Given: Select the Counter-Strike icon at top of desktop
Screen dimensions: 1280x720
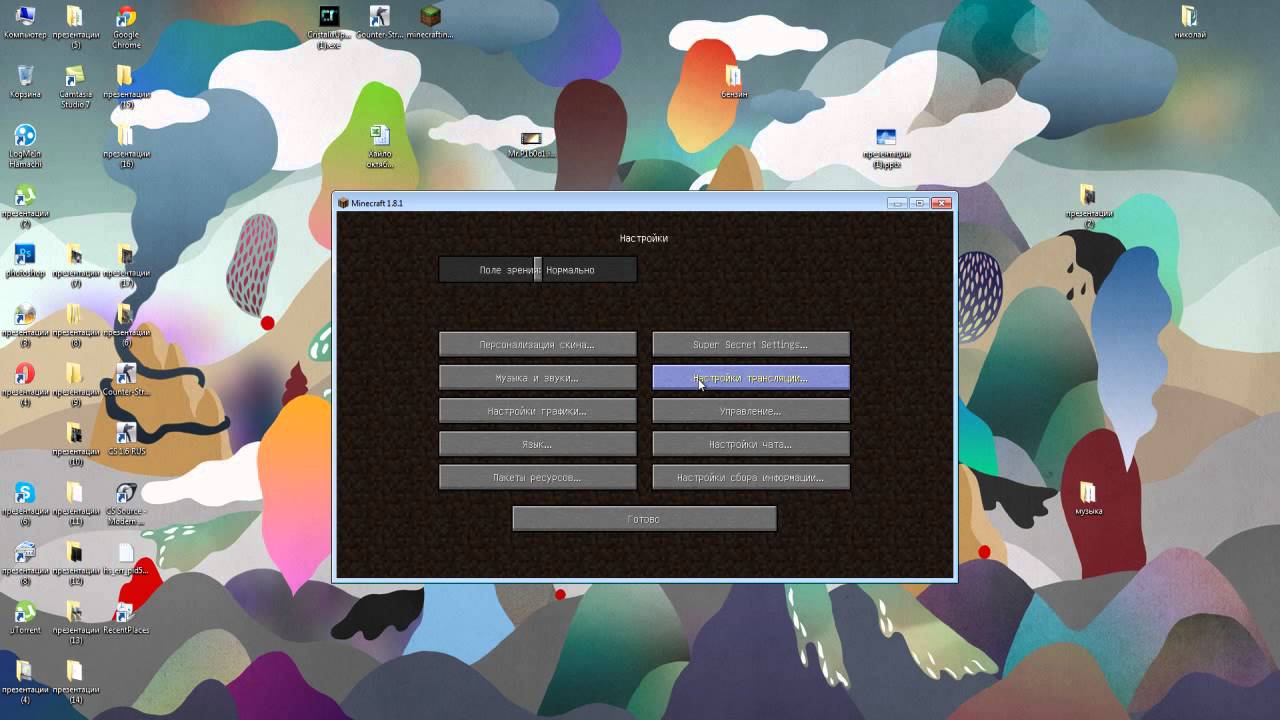Looking at the screenshot, I should pyautogui.click(x=380, y=22).
